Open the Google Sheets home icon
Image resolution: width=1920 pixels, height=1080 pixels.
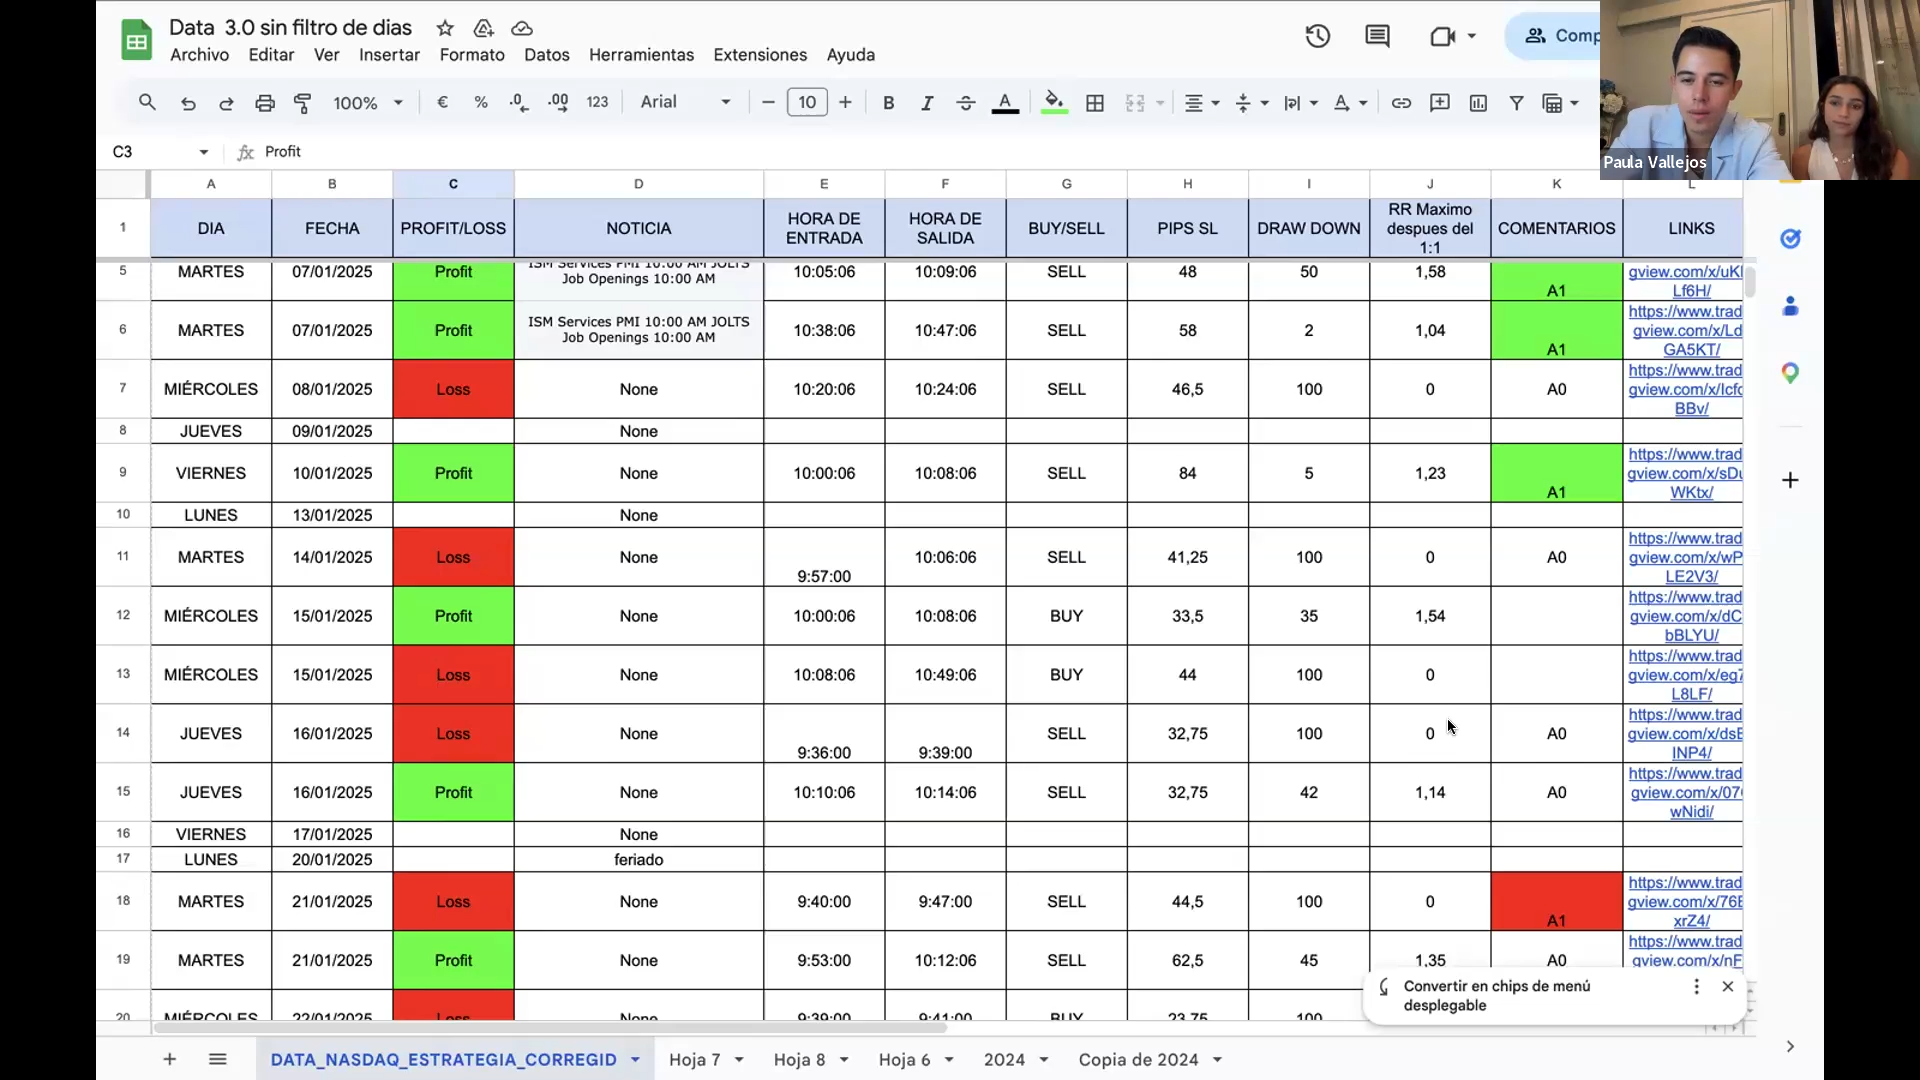click(x=136, y=40)
